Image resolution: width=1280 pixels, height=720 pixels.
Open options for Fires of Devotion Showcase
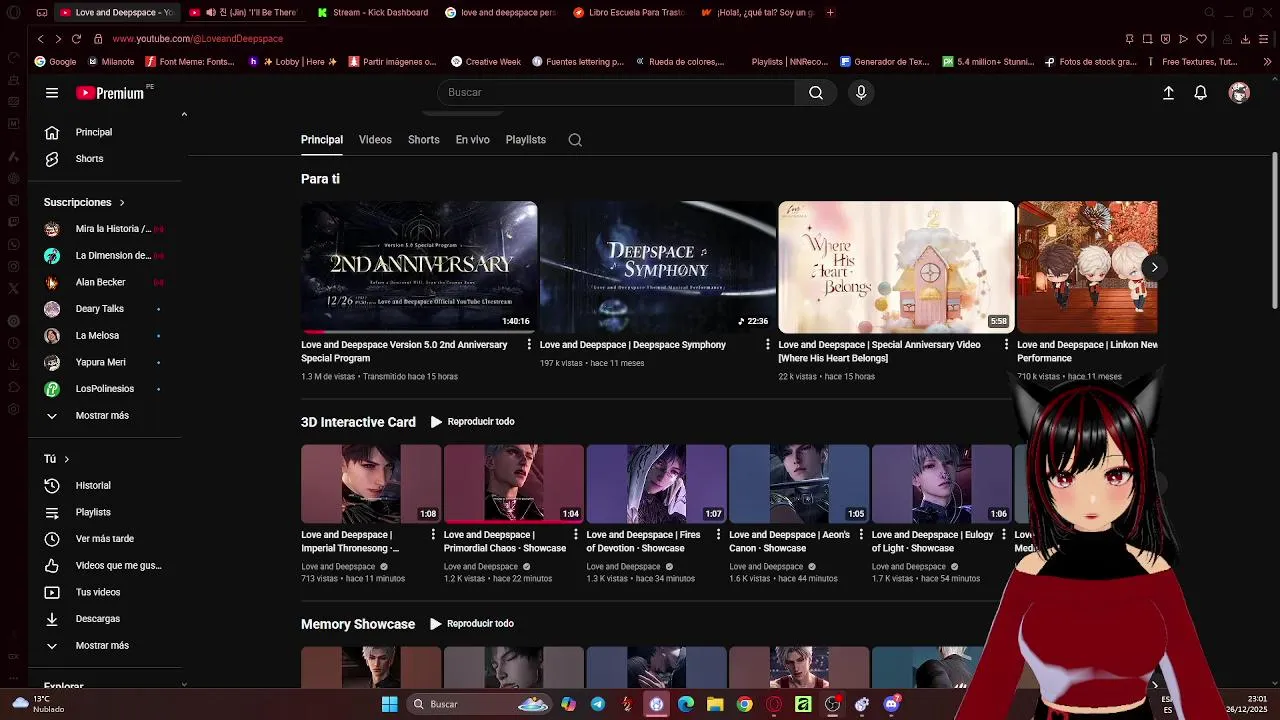click(718, 535)
